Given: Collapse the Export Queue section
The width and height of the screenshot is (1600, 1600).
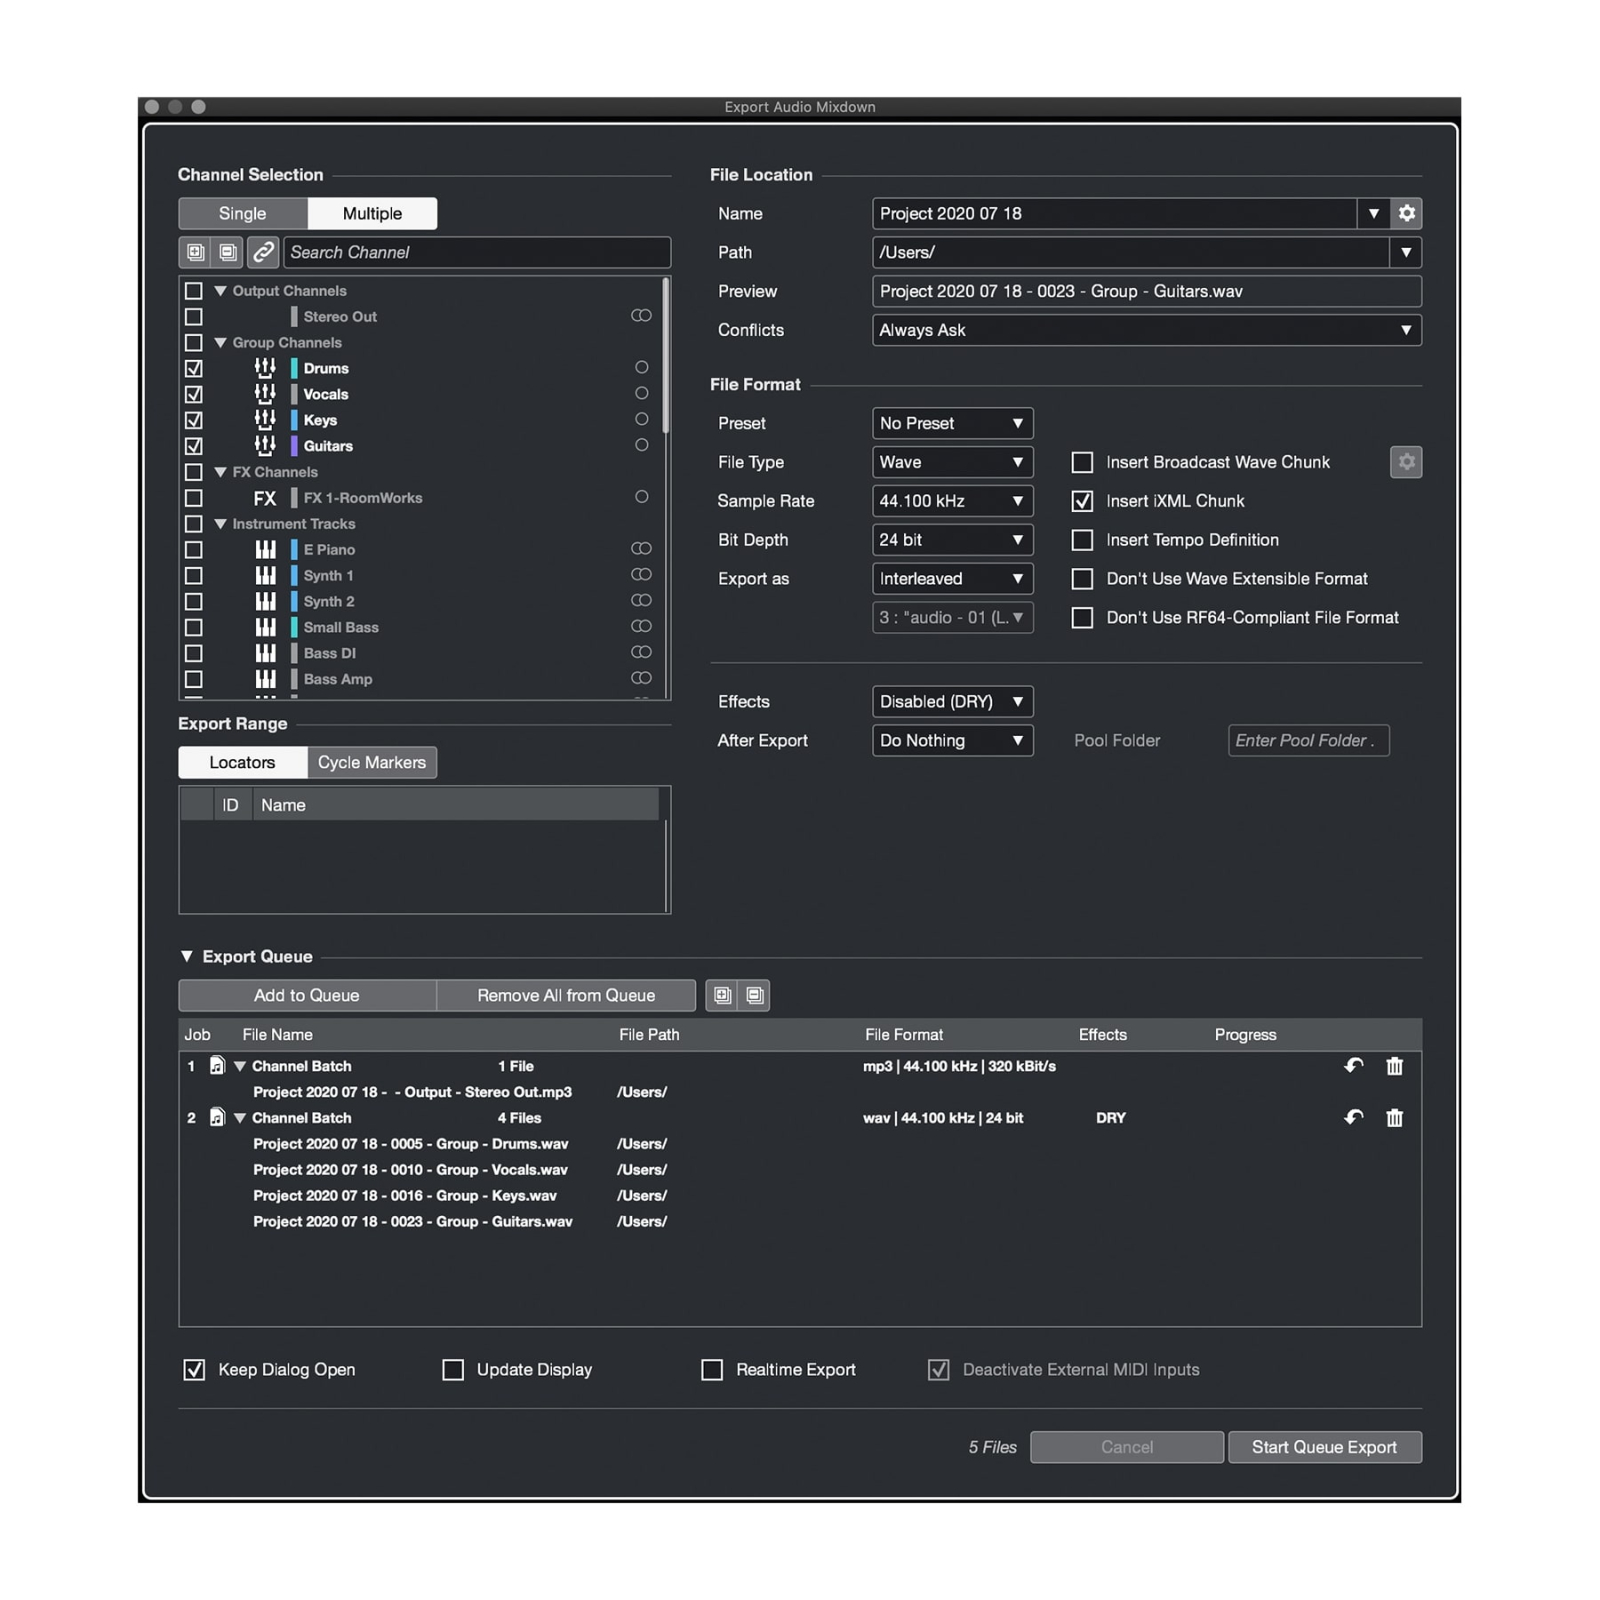Looking at the screenshot, I should (187, 957).
